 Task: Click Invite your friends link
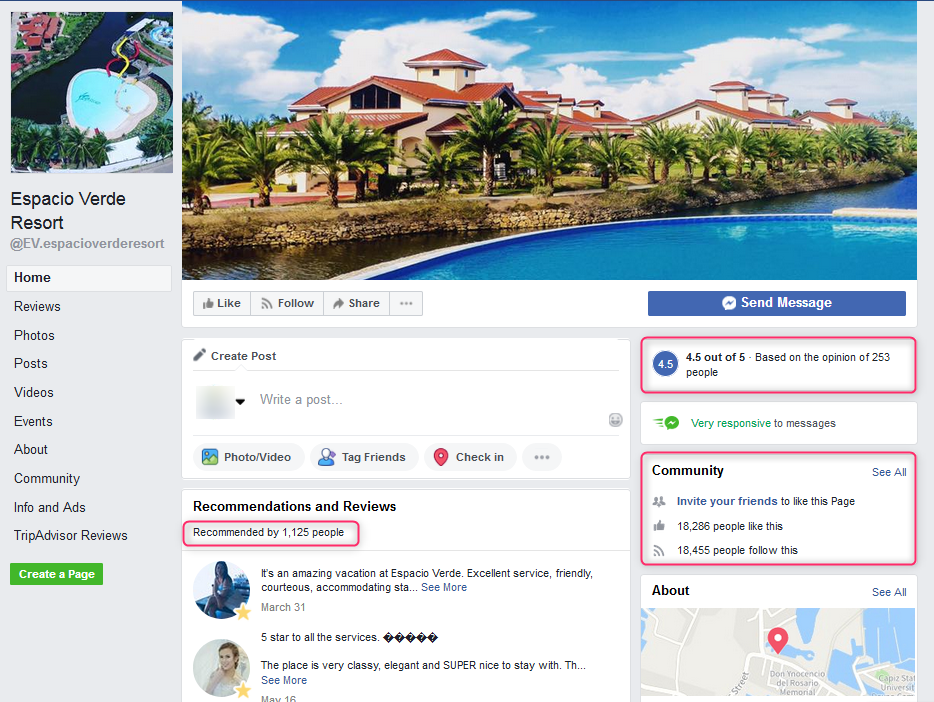[727, 501]
